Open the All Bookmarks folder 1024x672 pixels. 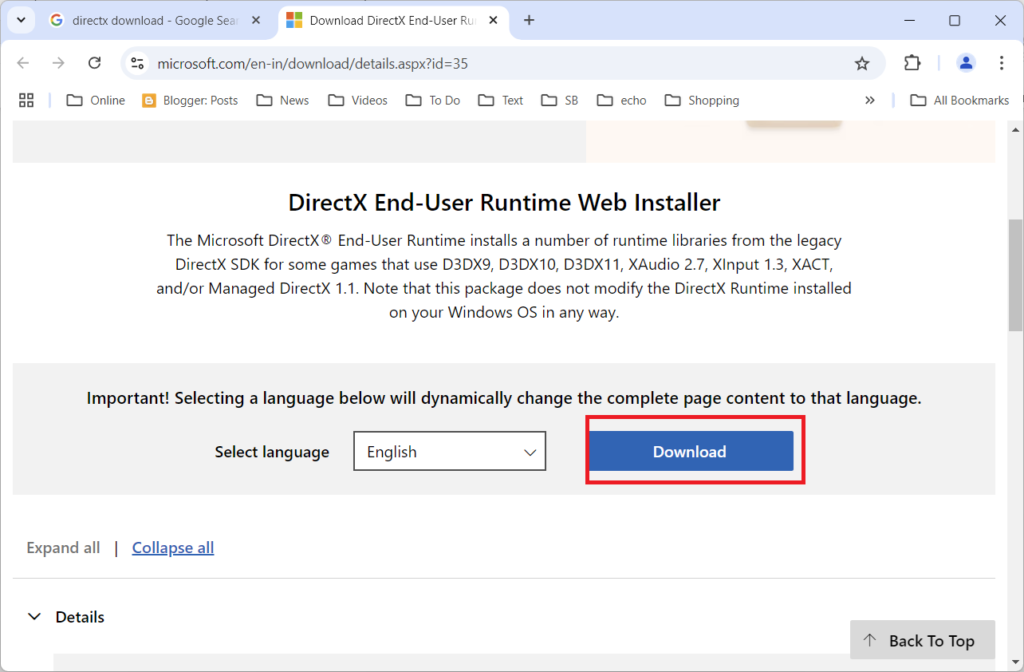click(x=960, y=101)
